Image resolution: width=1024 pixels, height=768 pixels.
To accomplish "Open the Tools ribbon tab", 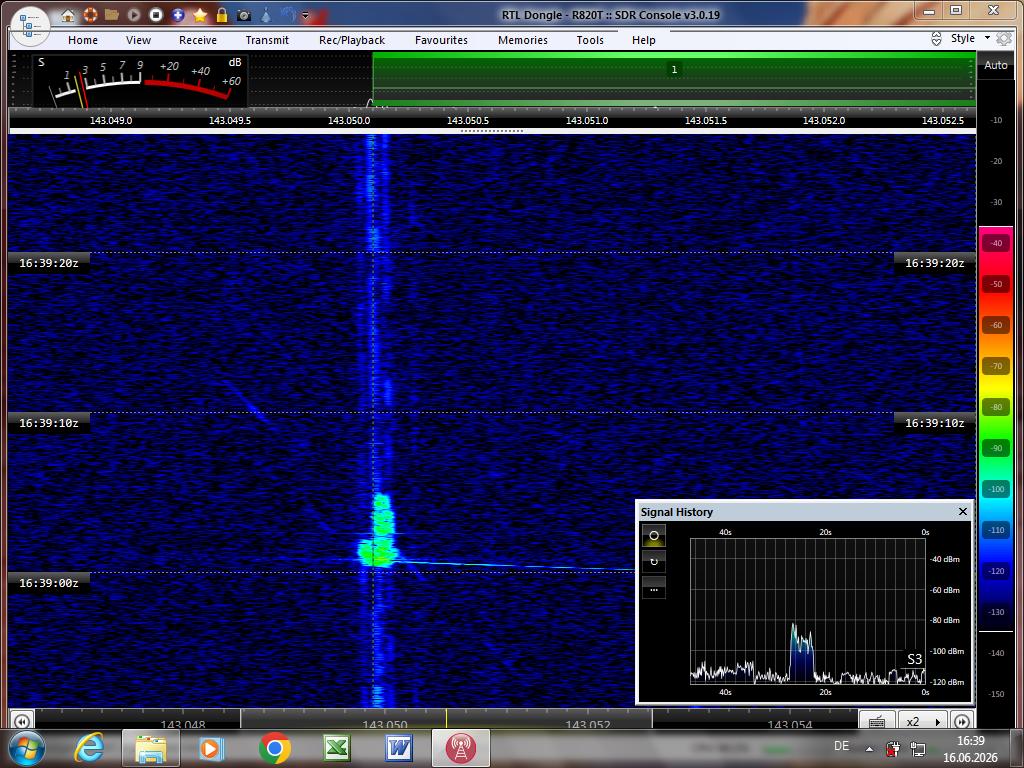I will click(590, 40).
